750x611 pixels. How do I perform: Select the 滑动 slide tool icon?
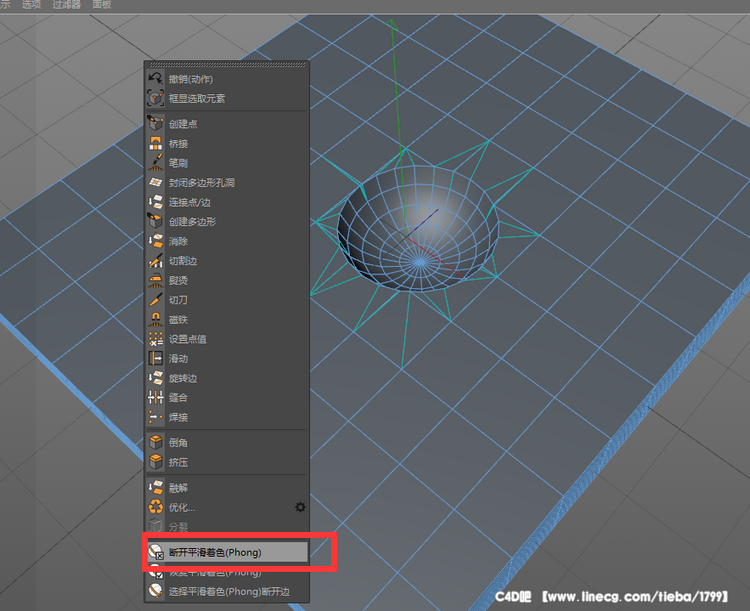[155, 358]
